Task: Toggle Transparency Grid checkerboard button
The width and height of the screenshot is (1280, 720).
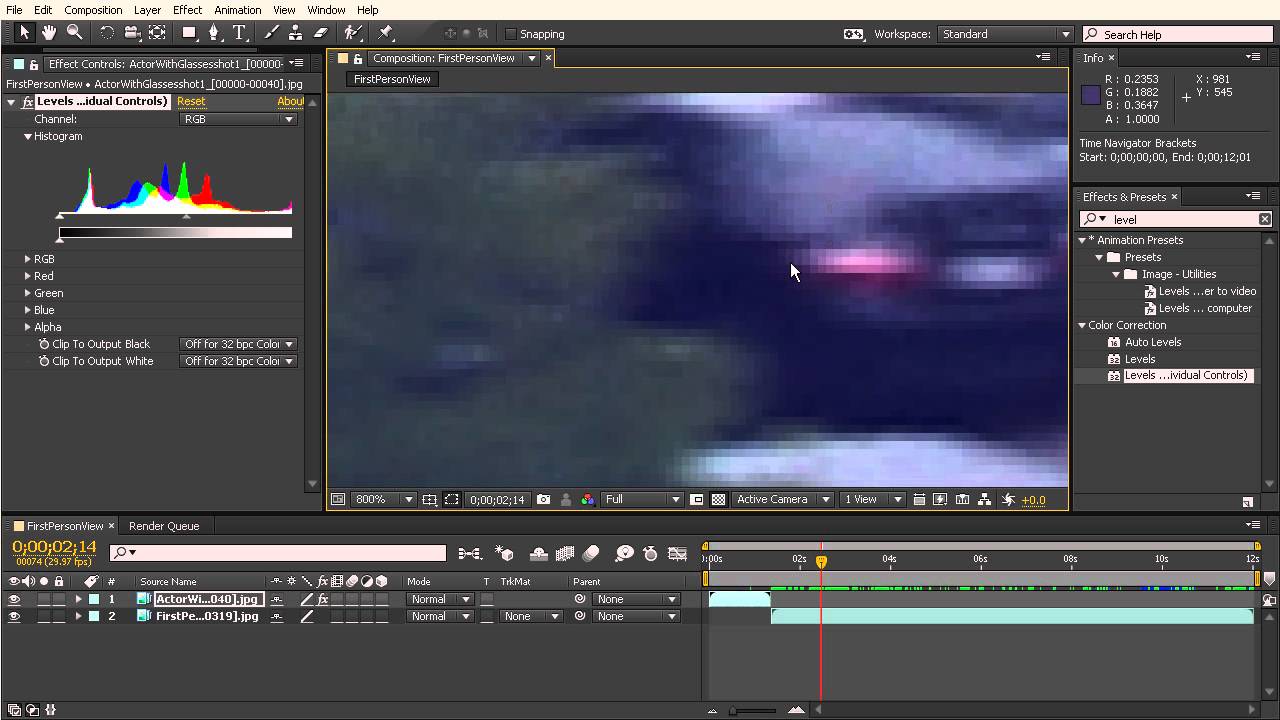Action: pos(718,499)
